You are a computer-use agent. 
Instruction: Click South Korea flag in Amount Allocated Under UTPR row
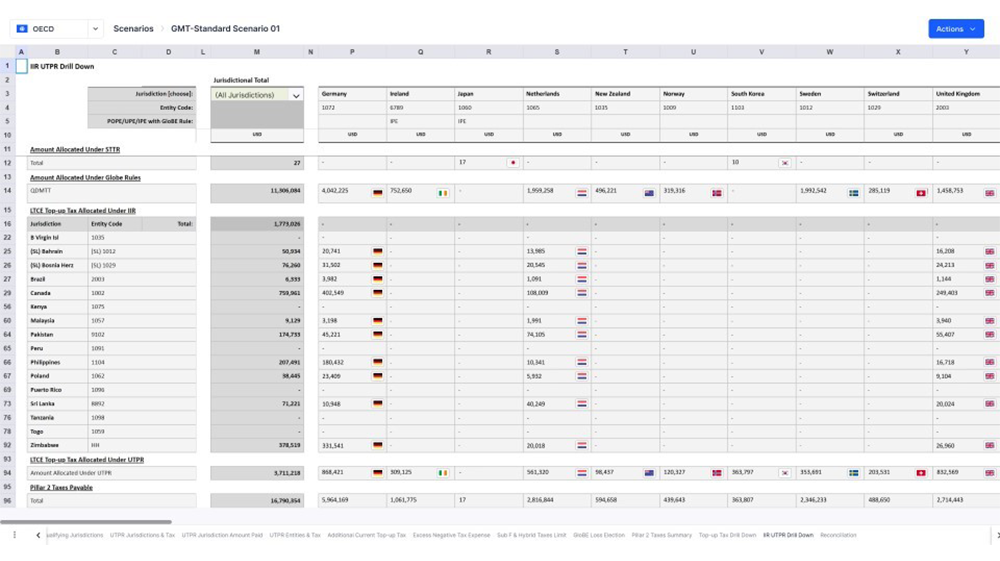pos(785,473)
